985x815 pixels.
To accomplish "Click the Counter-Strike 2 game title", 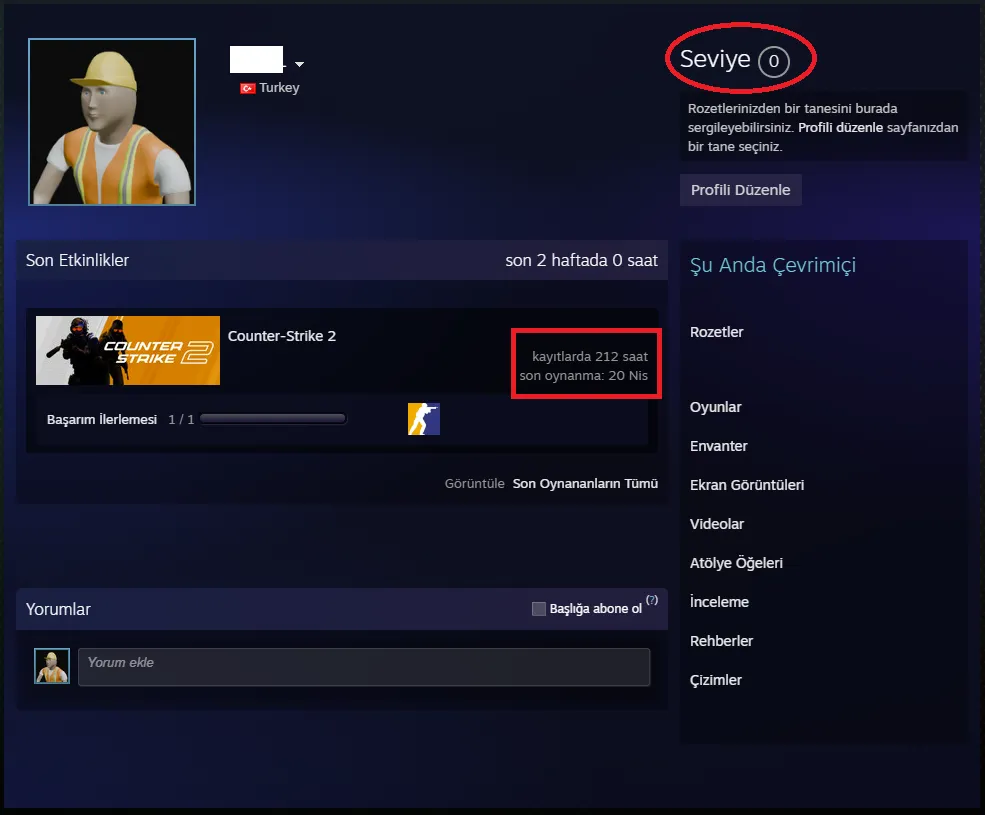I will coord(282,336).
